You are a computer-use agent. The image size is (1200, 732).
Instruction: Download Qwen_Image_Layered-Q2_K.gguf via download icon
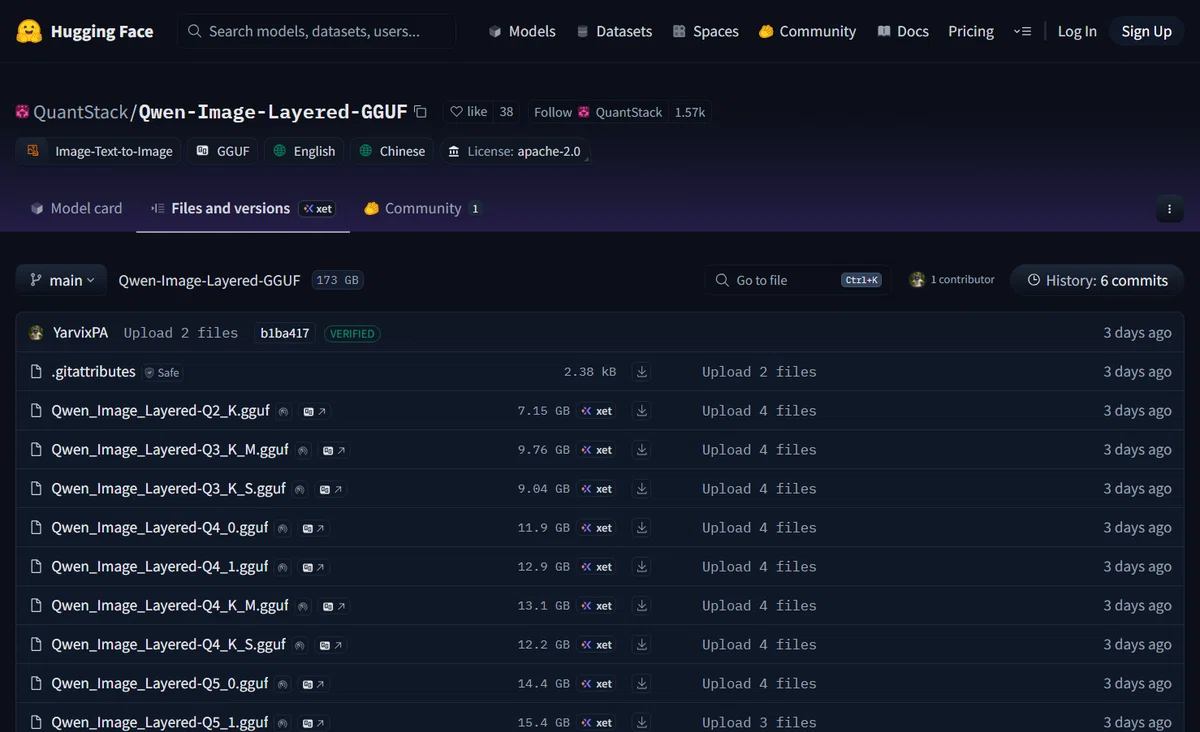tap(642, 411)
